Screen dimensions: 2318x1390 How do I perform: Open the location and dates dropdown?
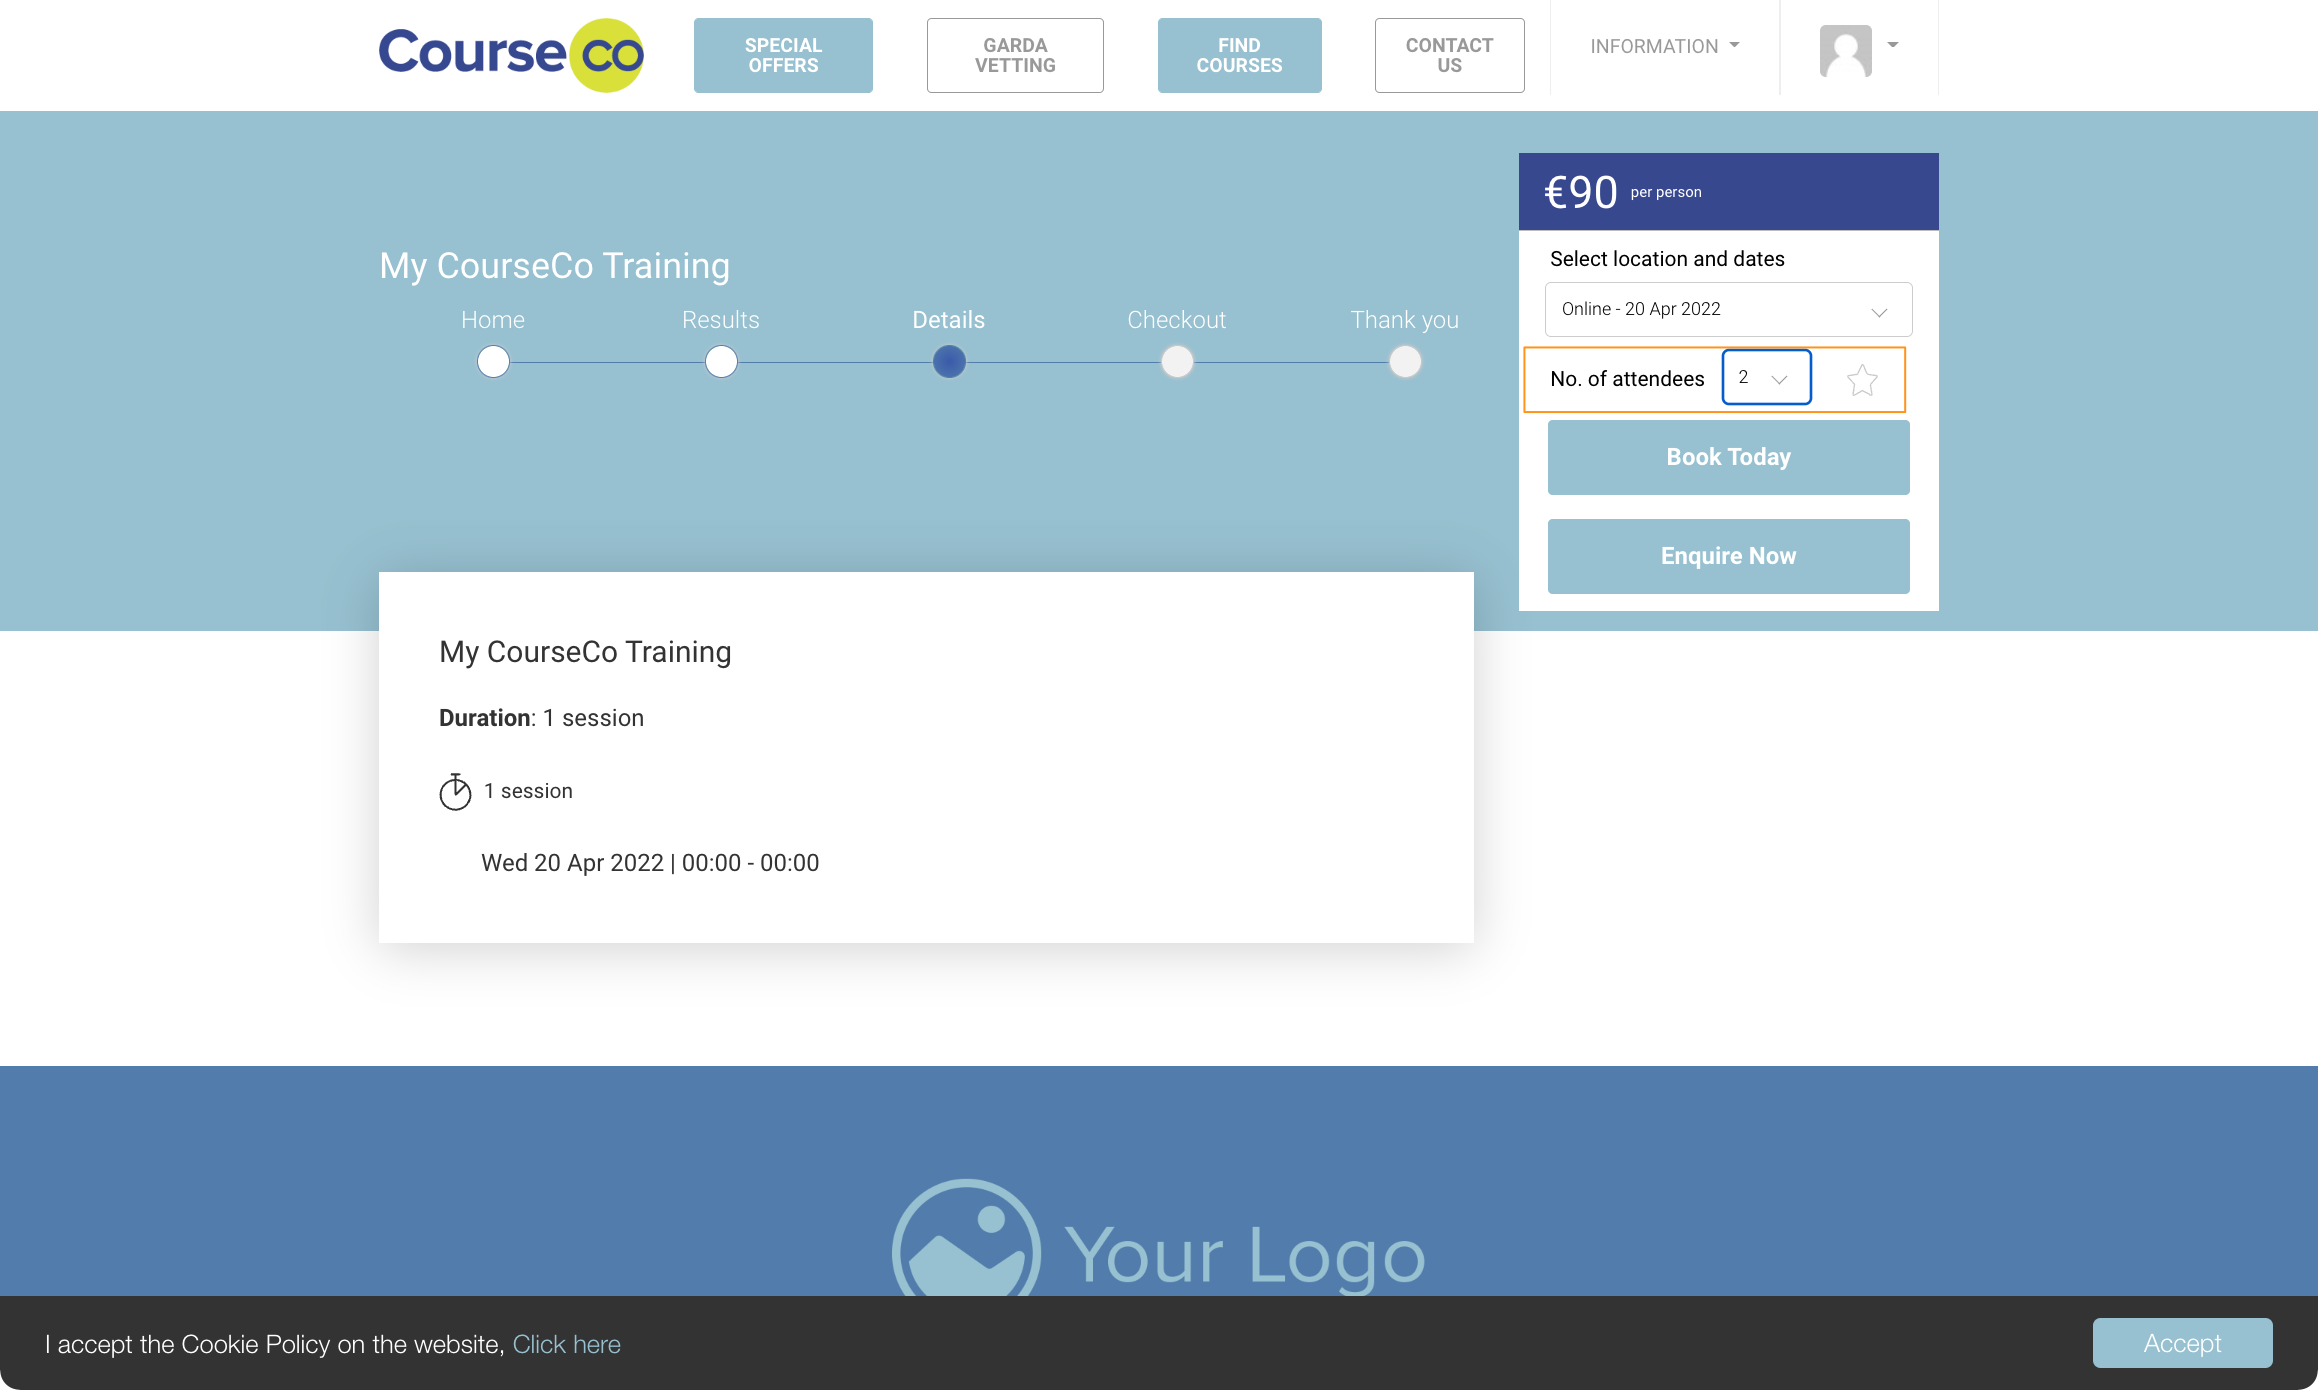point(1728,309)
